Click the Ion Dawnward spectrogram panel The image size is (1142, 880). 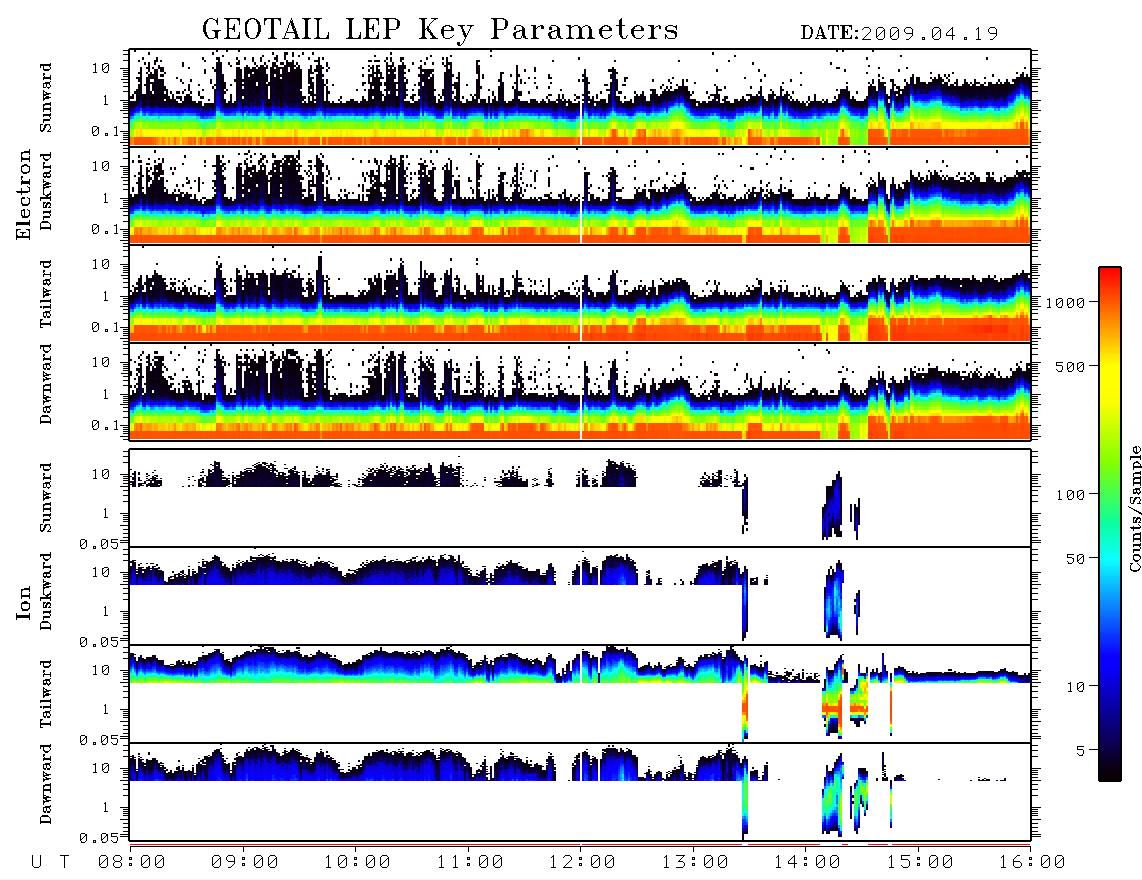[x=580, y=792]
